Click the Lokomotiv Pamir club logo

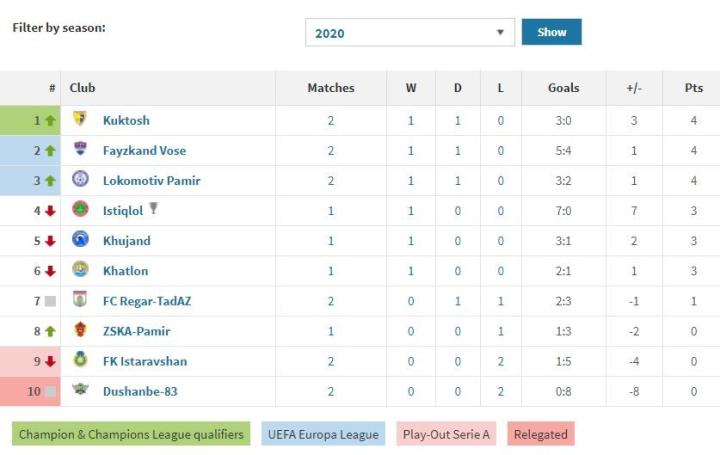point(80,180)
